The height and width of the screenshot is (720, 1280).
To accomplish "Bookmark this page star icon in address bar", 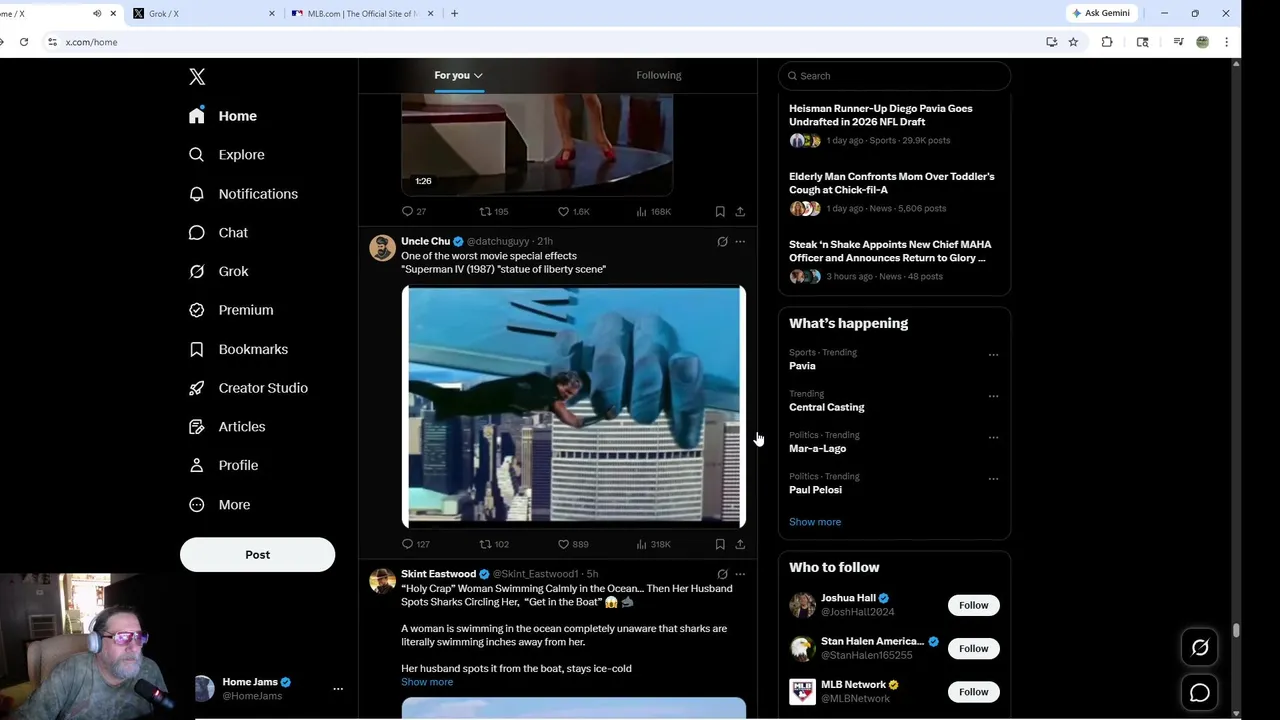I will click(x=1073, y=42).
